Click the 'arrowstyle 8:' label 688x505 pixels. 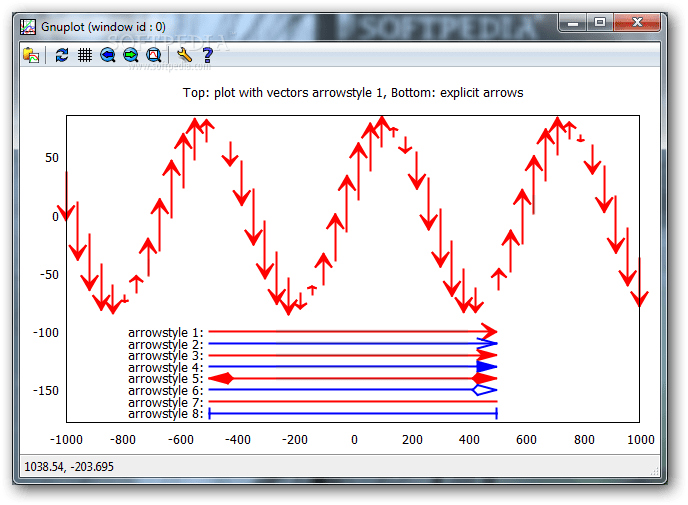tap(166, 414)
